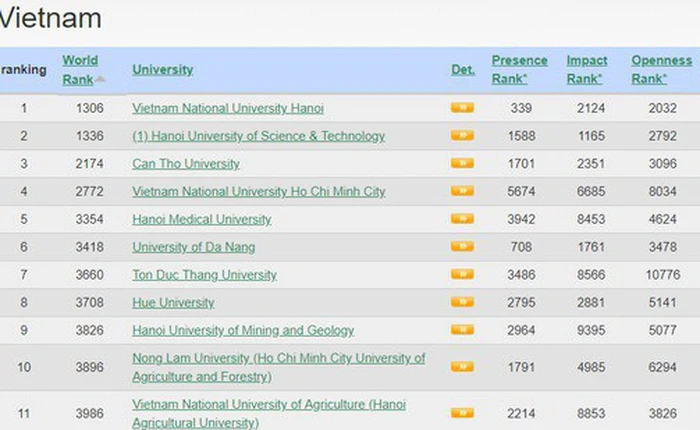
Task: Select world rank value 3896
Action: [89, 367]
